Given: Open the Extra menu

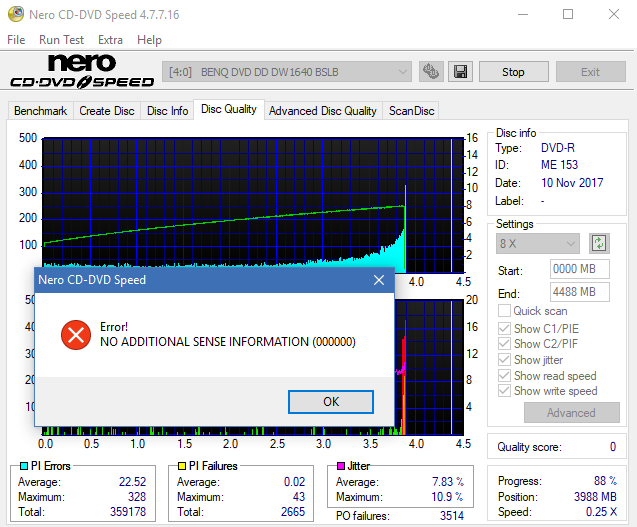Looking at the screenshot, I should [x=110, y=40].
